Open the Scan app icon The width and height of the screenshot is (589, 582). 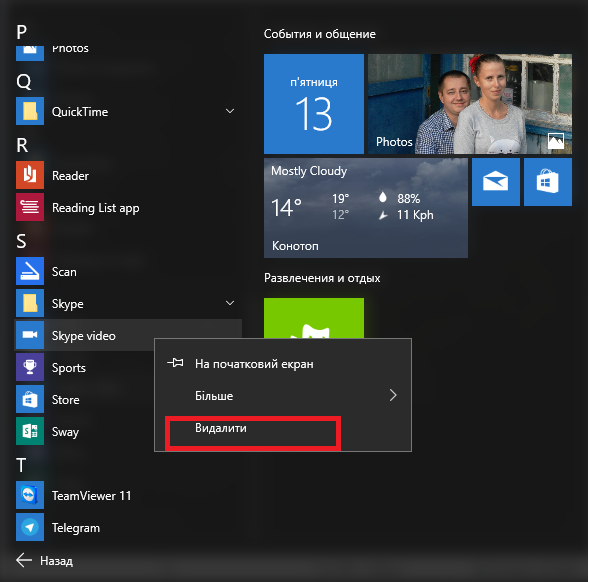[30, 271]
